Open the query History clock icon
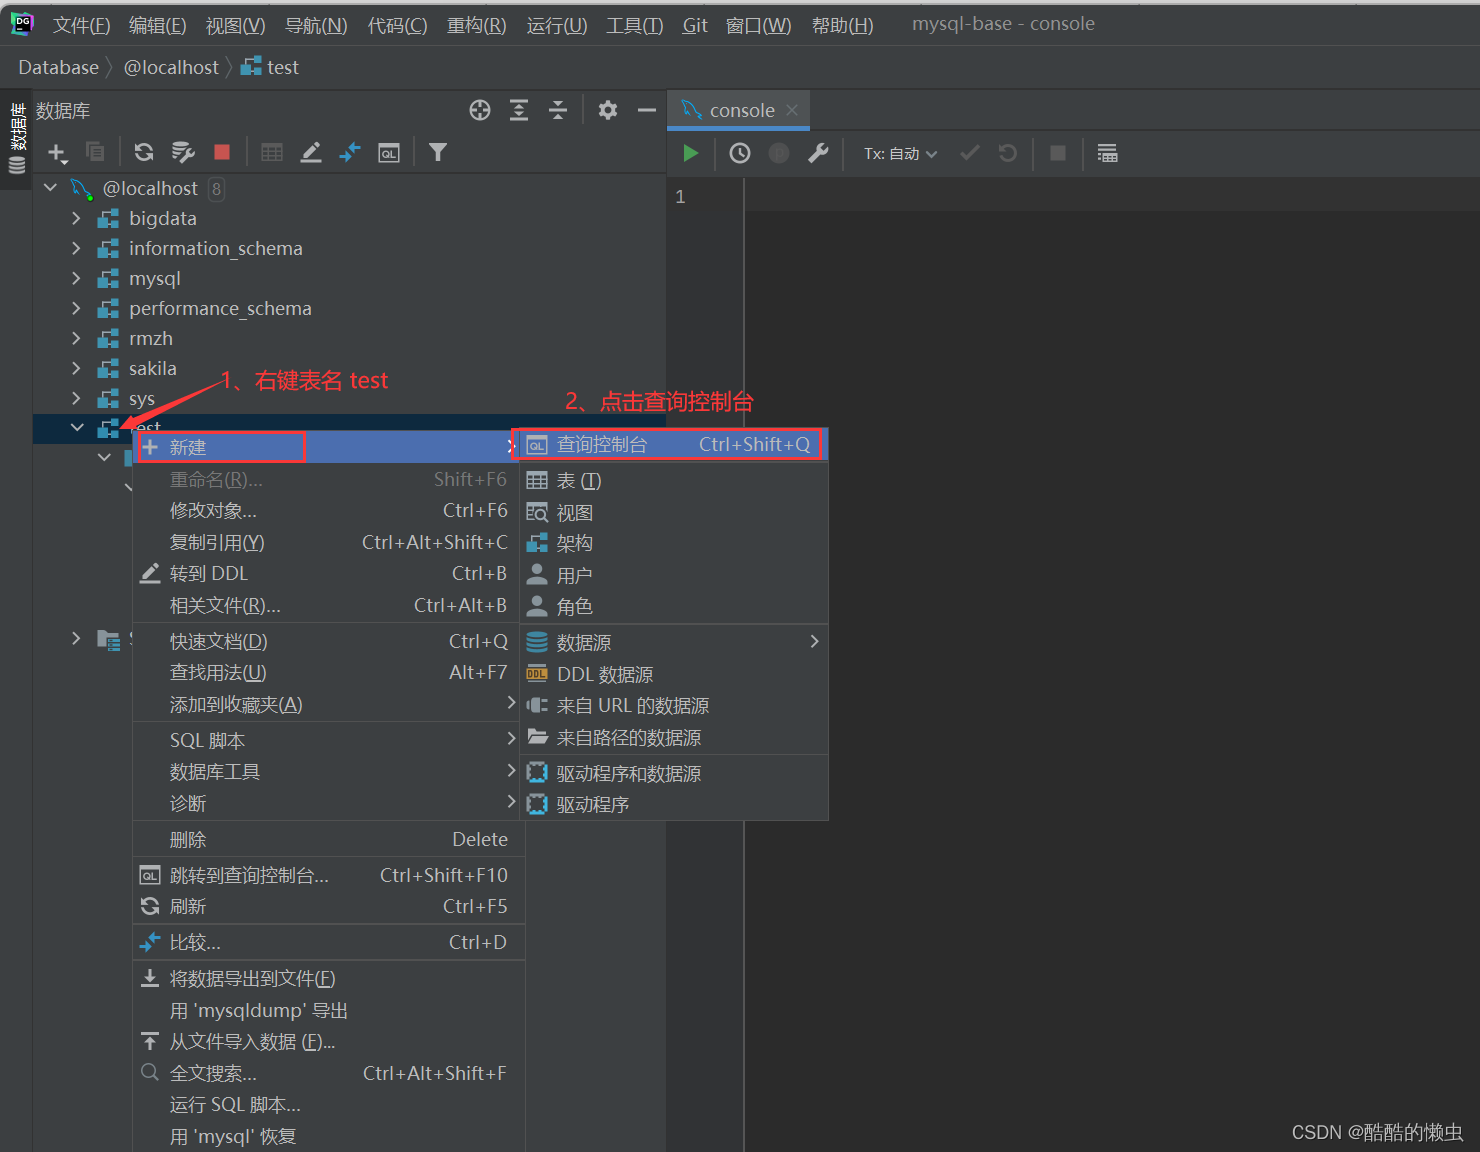The width and height of the screenshot is (1480, 1152). tap(740, 153)
